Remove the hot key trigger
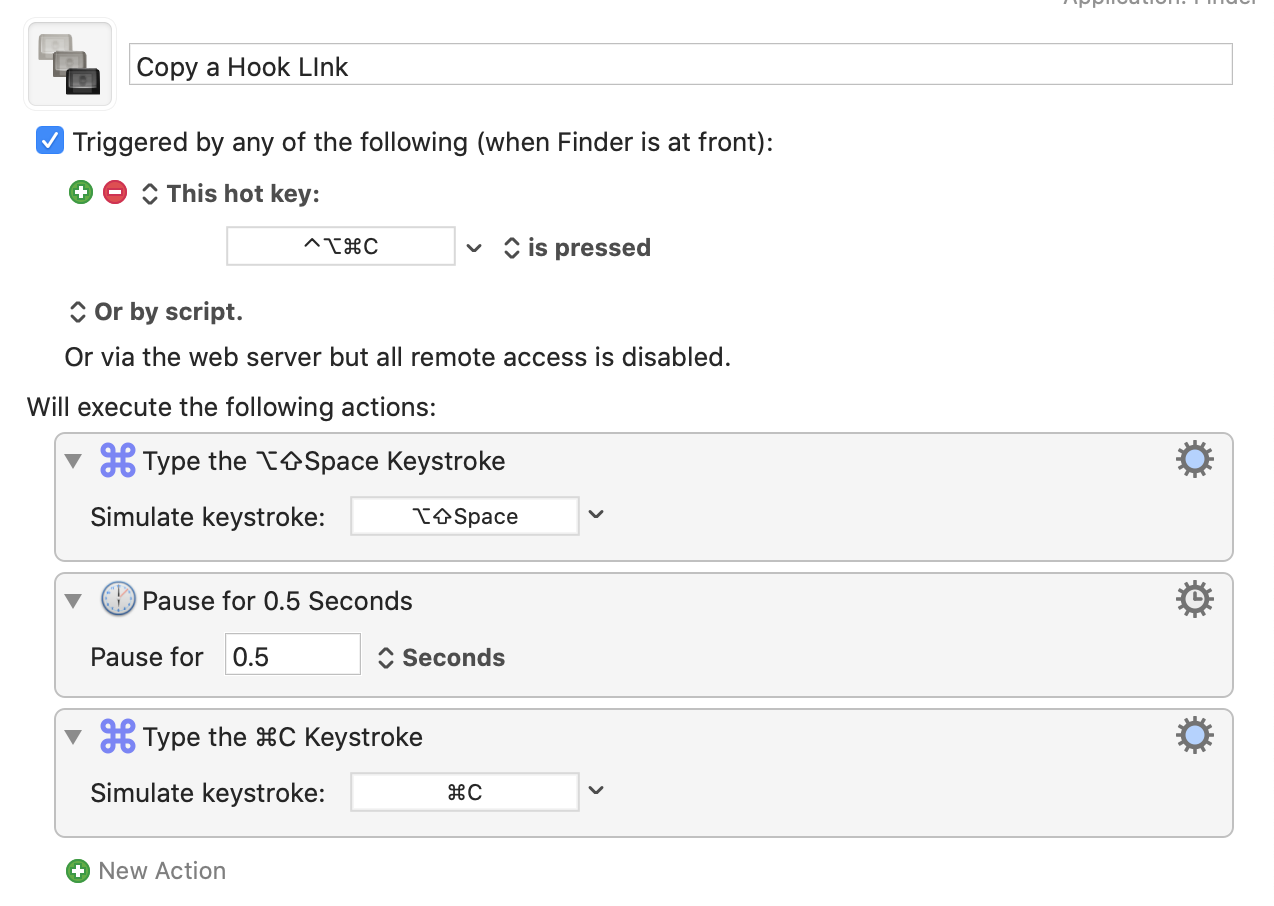 (x=115, y=193)
